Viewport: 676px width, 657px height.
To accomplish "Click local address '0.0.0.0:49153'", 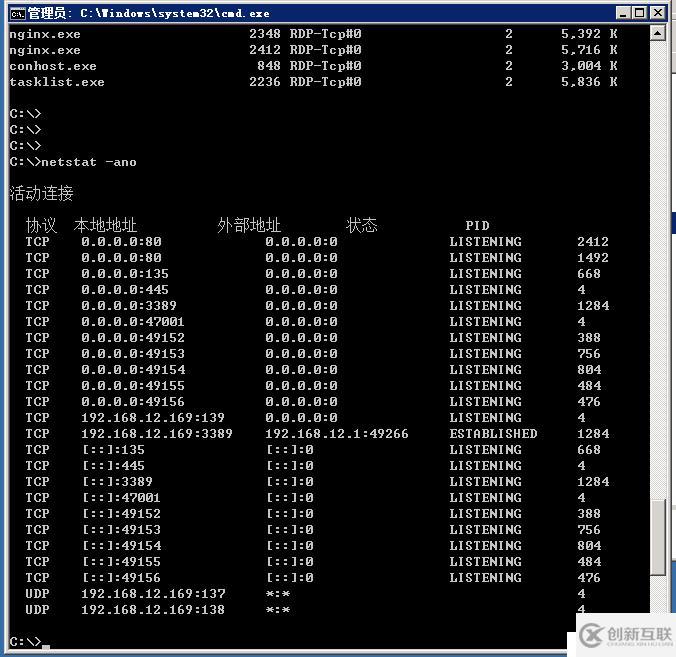I will coord(133,354).
